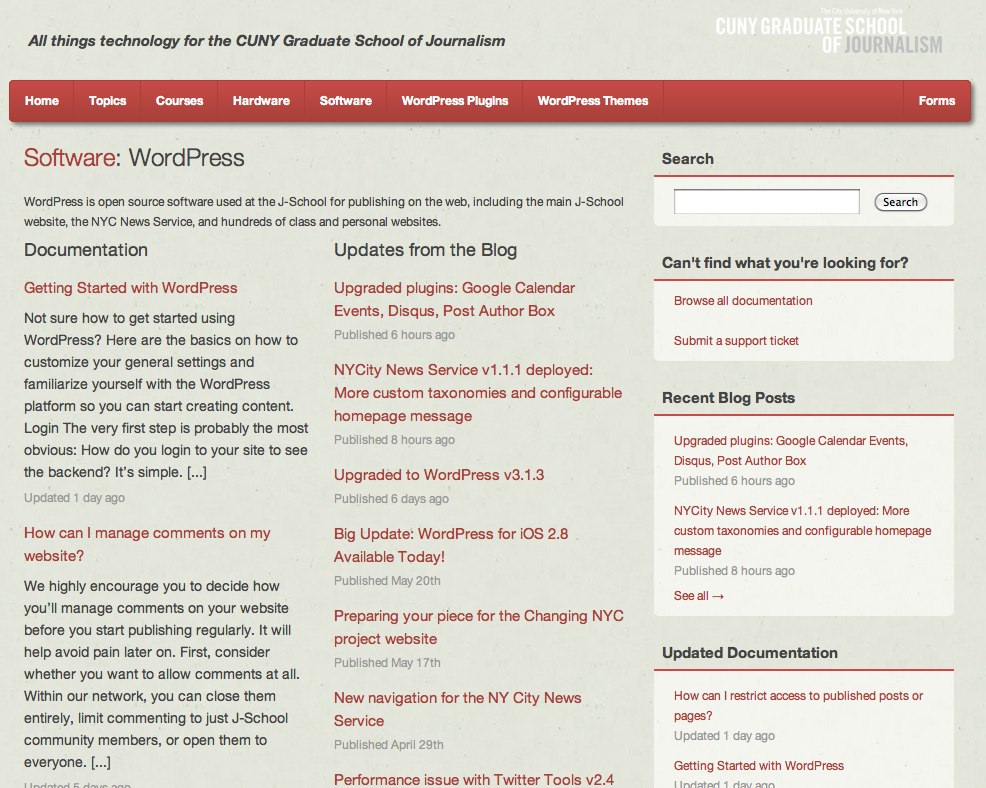Open Changing NYC project website post
This screenshot has height=788, width=986.
[x=479, y=627]
